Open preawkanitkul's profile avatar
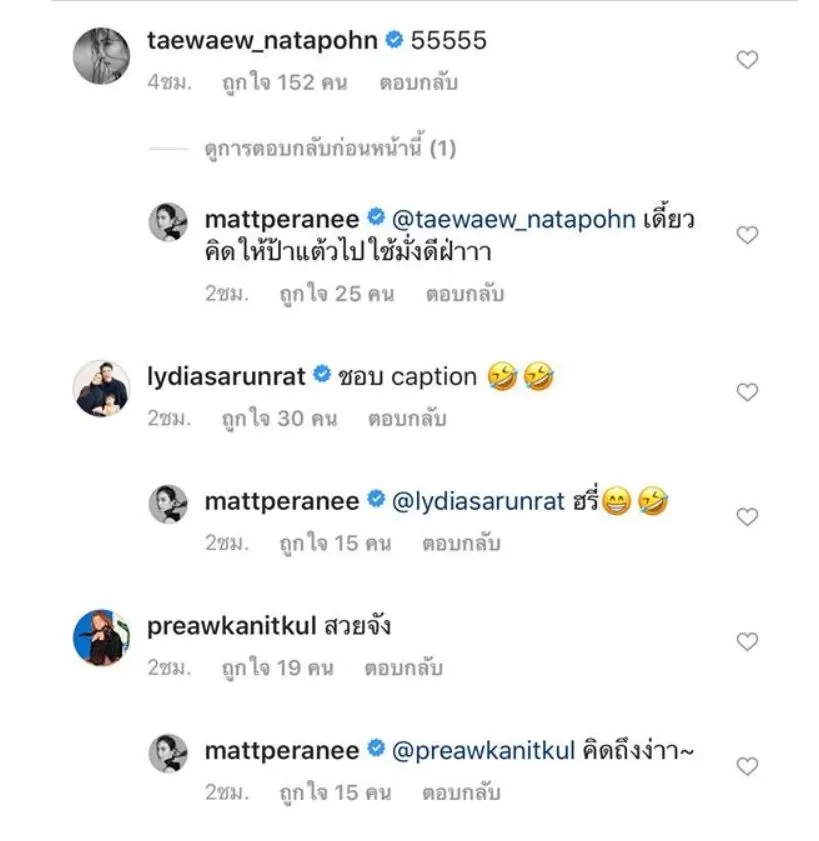This screenshot has width=819, height=841. (102, 637)
